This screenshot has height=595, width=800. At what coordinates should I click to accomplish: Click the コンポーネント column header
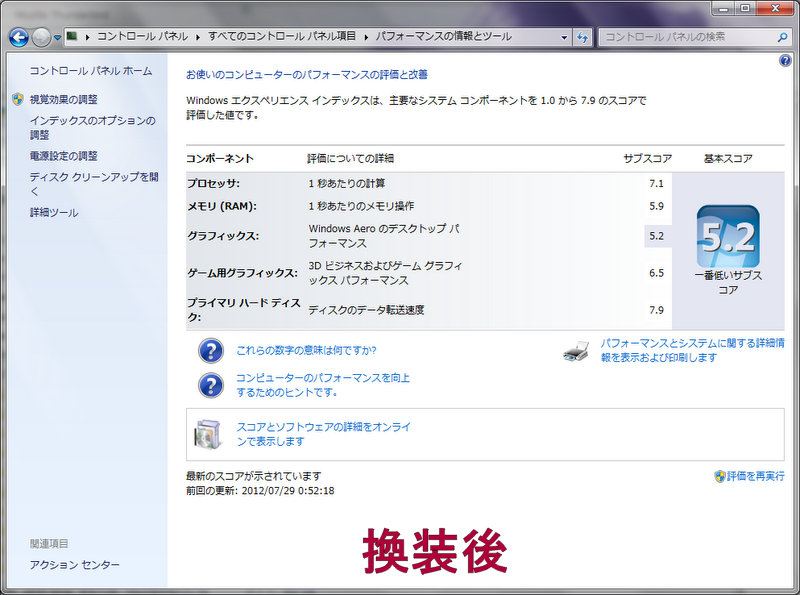pos(220,159)
